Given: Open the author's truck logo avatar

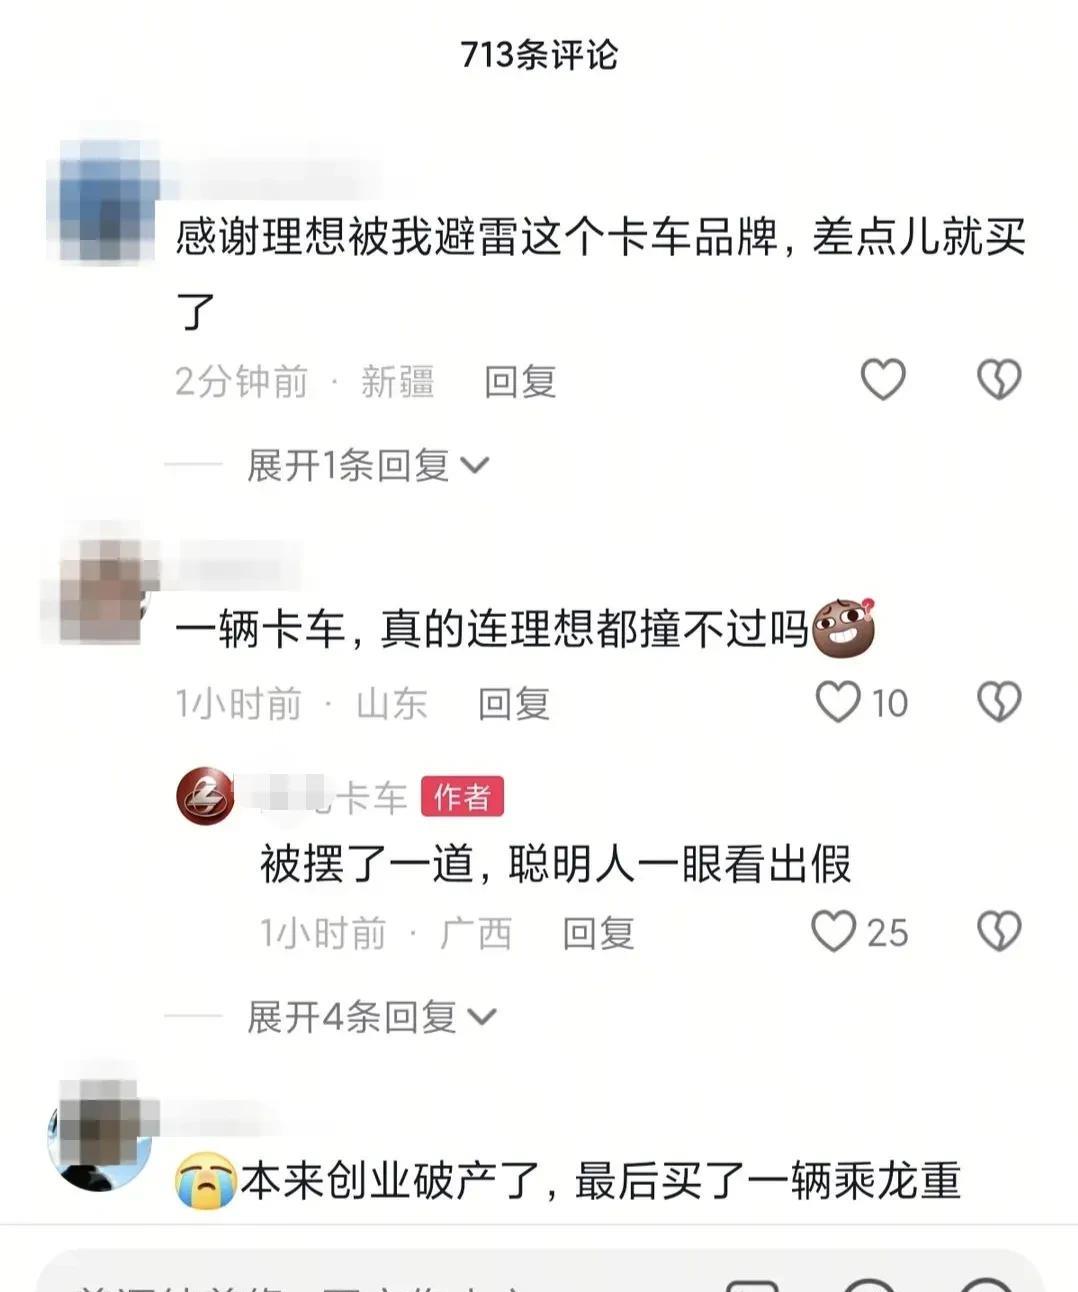Looking at the screenshot, I should (206, 797).
